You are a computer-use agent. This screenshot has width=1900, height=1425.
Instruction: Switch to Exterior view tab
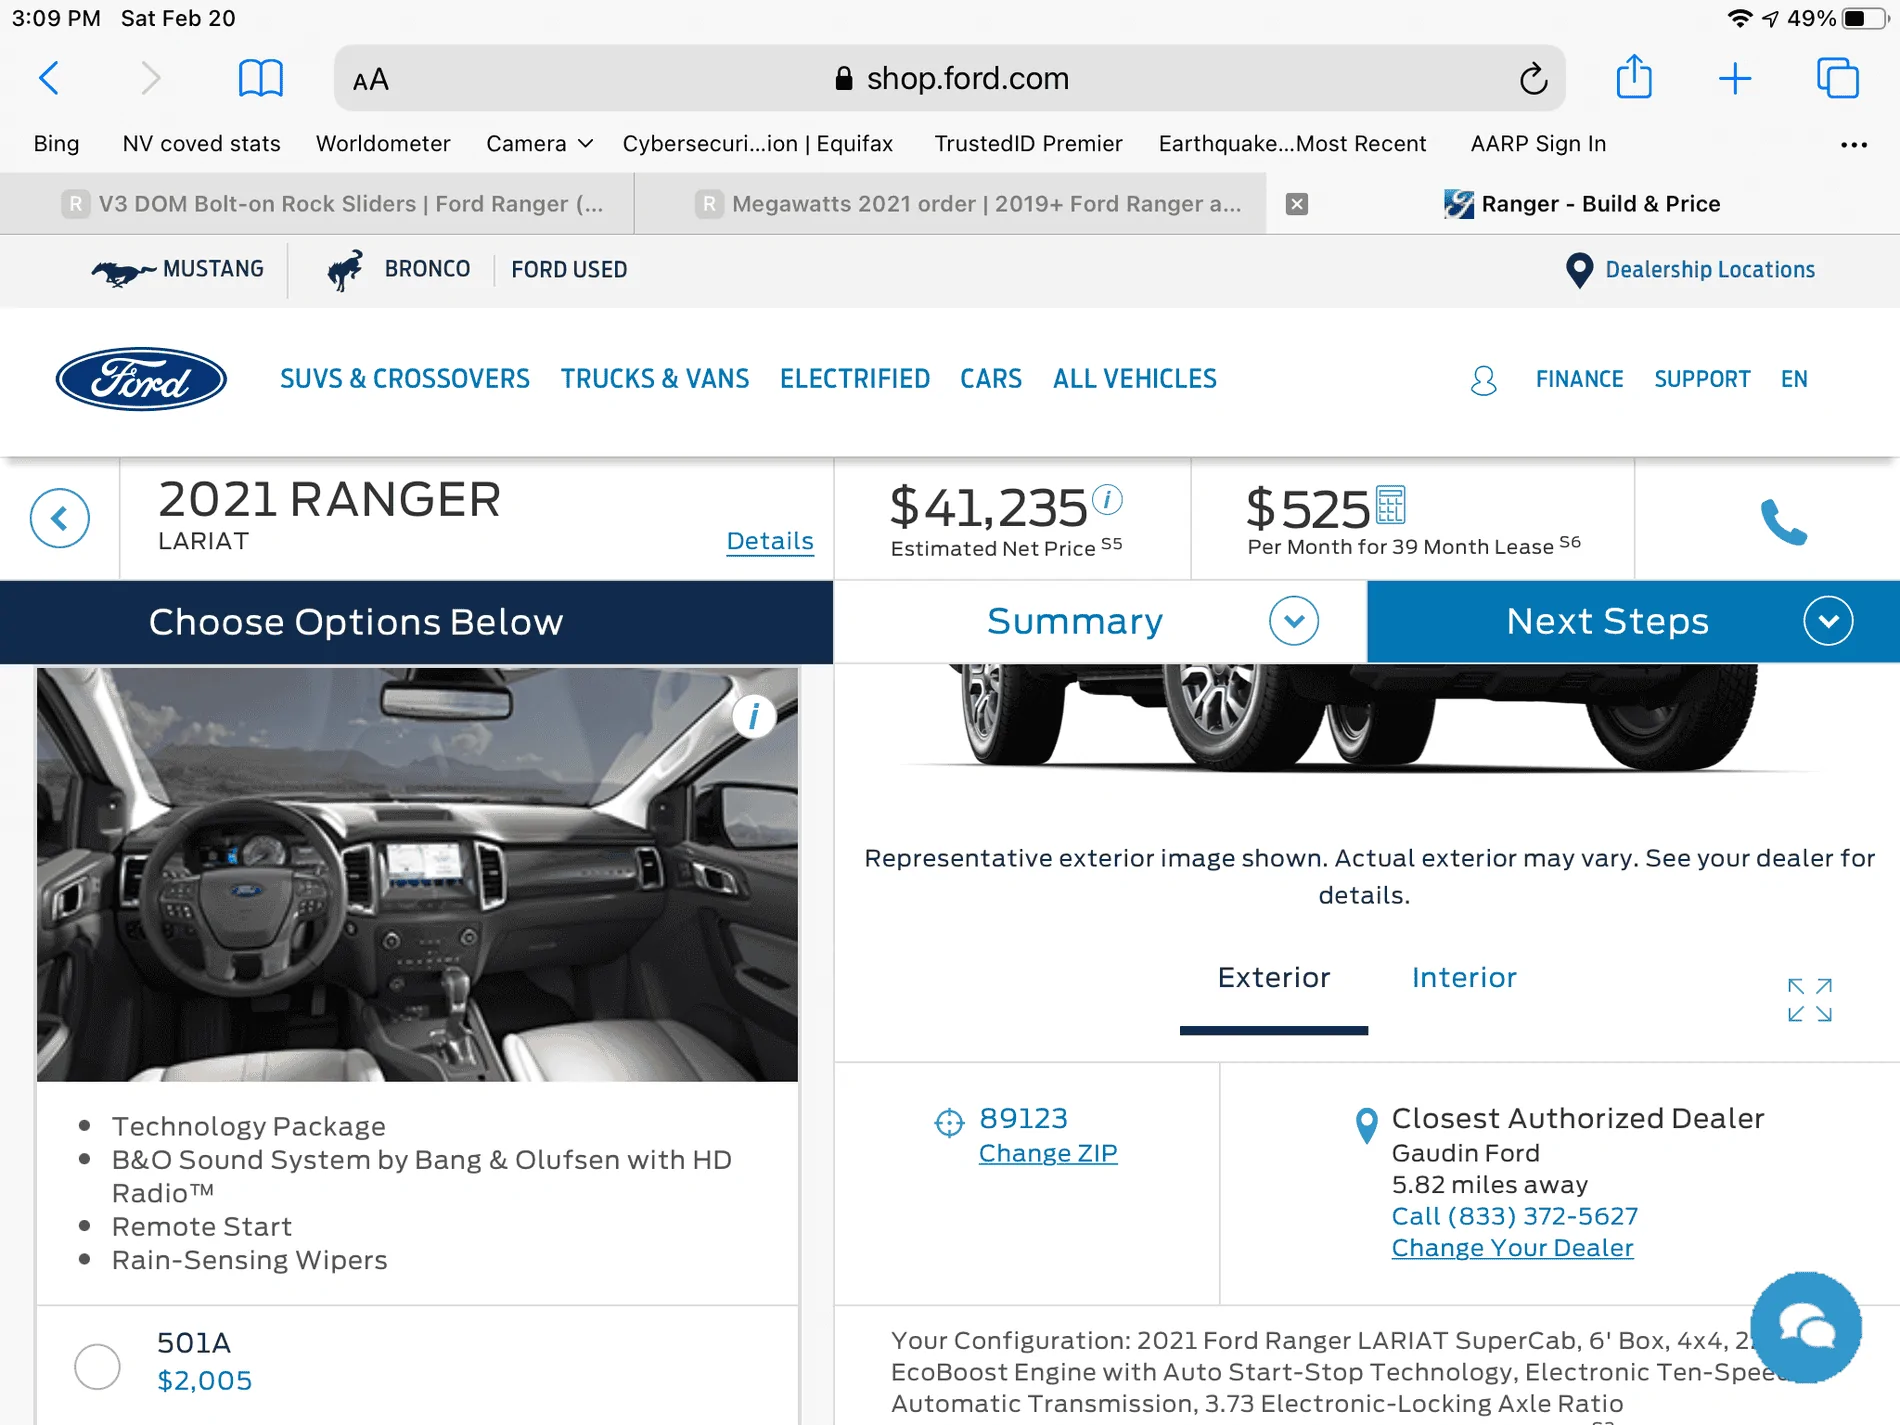point(1273,978)
